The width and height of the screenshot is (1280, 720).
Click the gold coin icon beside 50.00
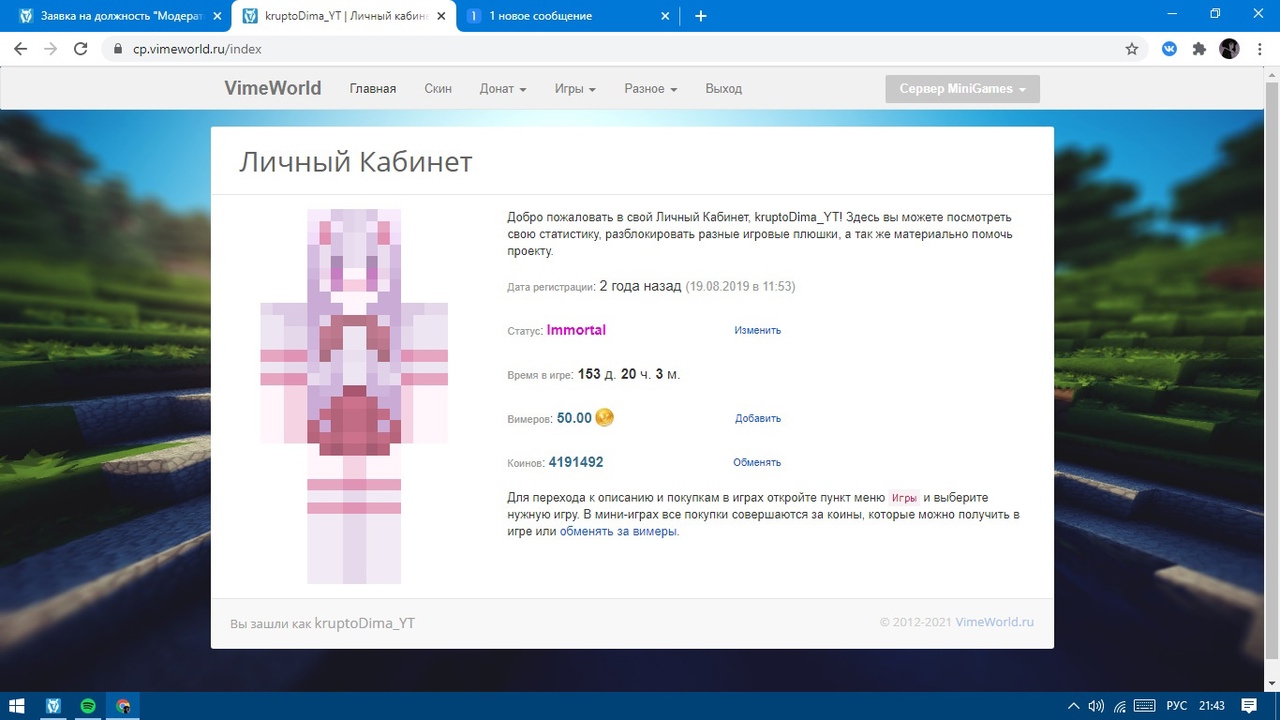coord(604,417)
